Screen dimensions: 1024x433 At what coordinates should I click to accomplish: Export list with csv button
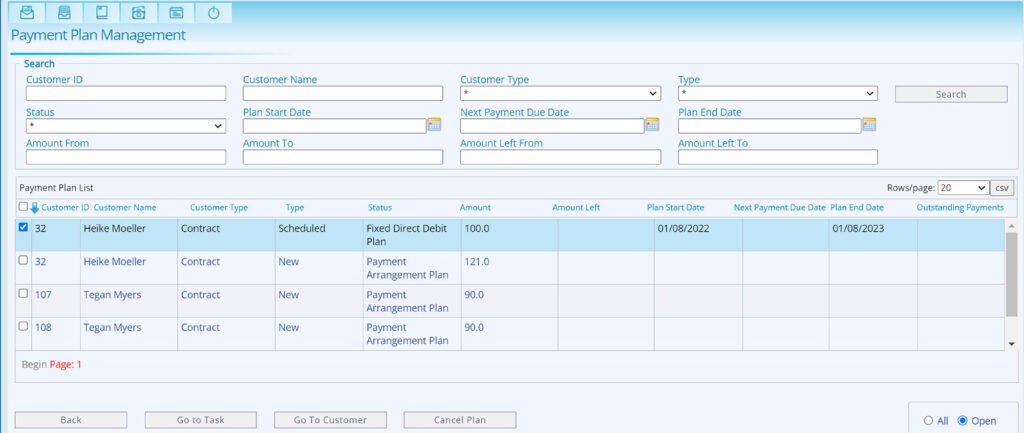tap(1002, 187)
